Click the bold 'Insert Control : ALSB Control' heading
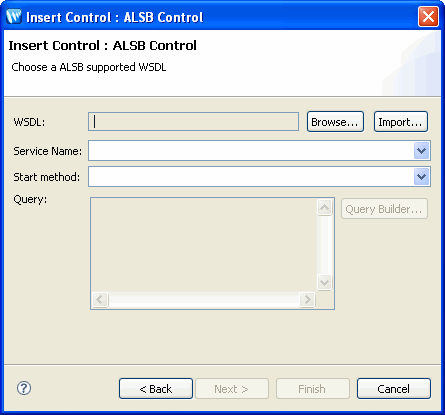The width and height of the screenshot is (445, 415). point(103,46)
